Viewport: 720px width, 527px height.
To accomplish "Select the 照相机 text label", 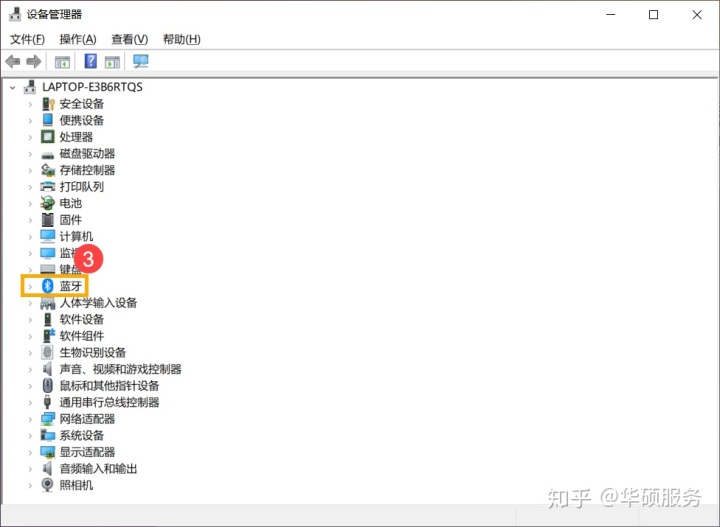I will 76,485.
